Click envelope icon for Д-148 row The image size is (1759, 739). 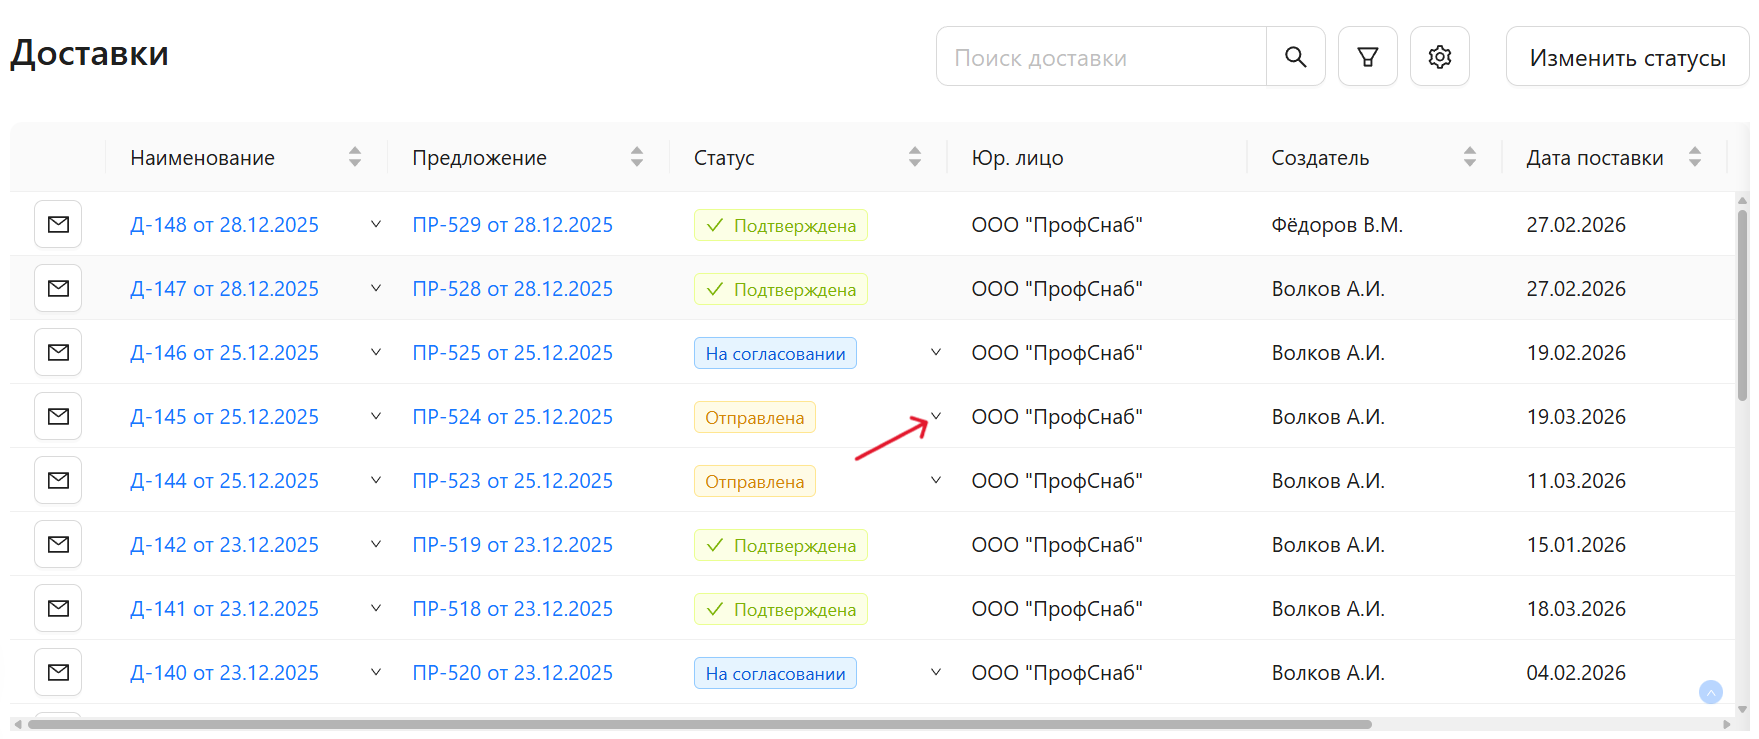coord(58,224)
